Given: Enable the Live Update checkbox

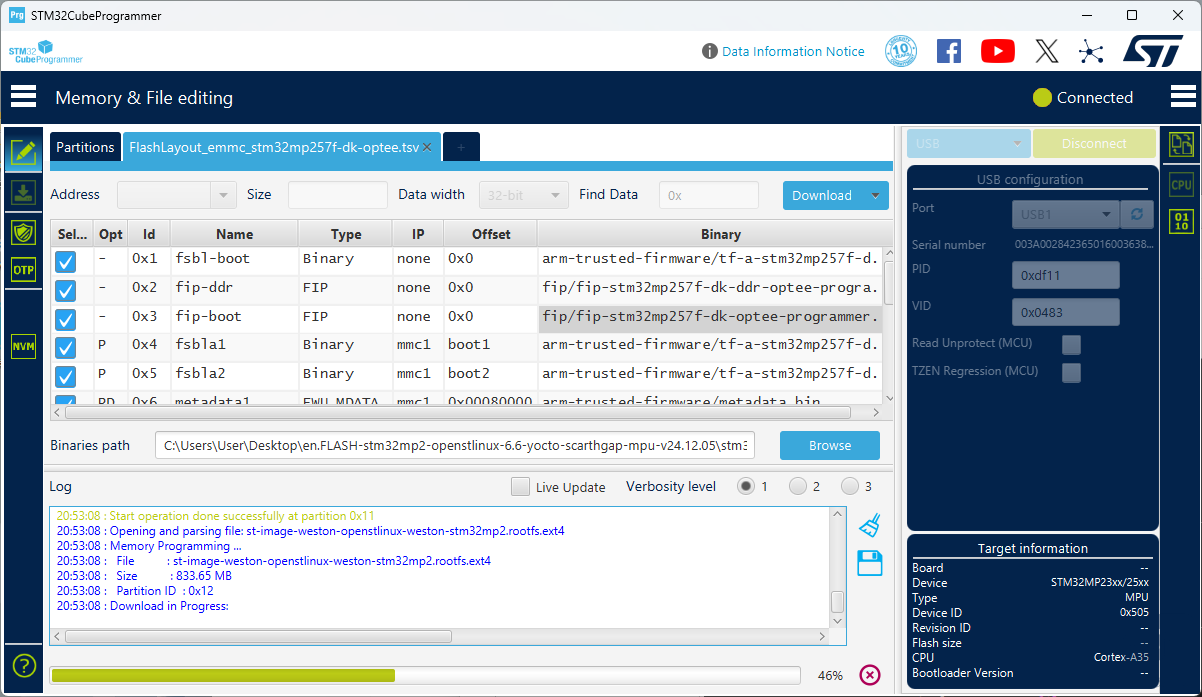Looking at the screenshot, I should point(520,487).
